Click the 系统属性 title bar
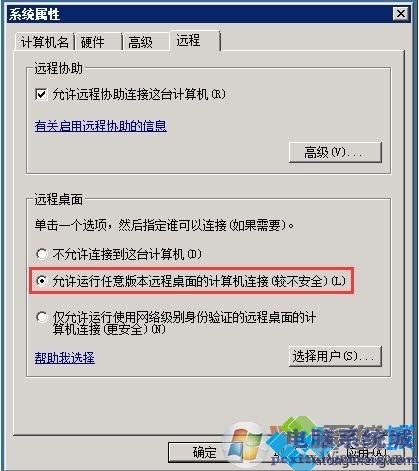 200,14
